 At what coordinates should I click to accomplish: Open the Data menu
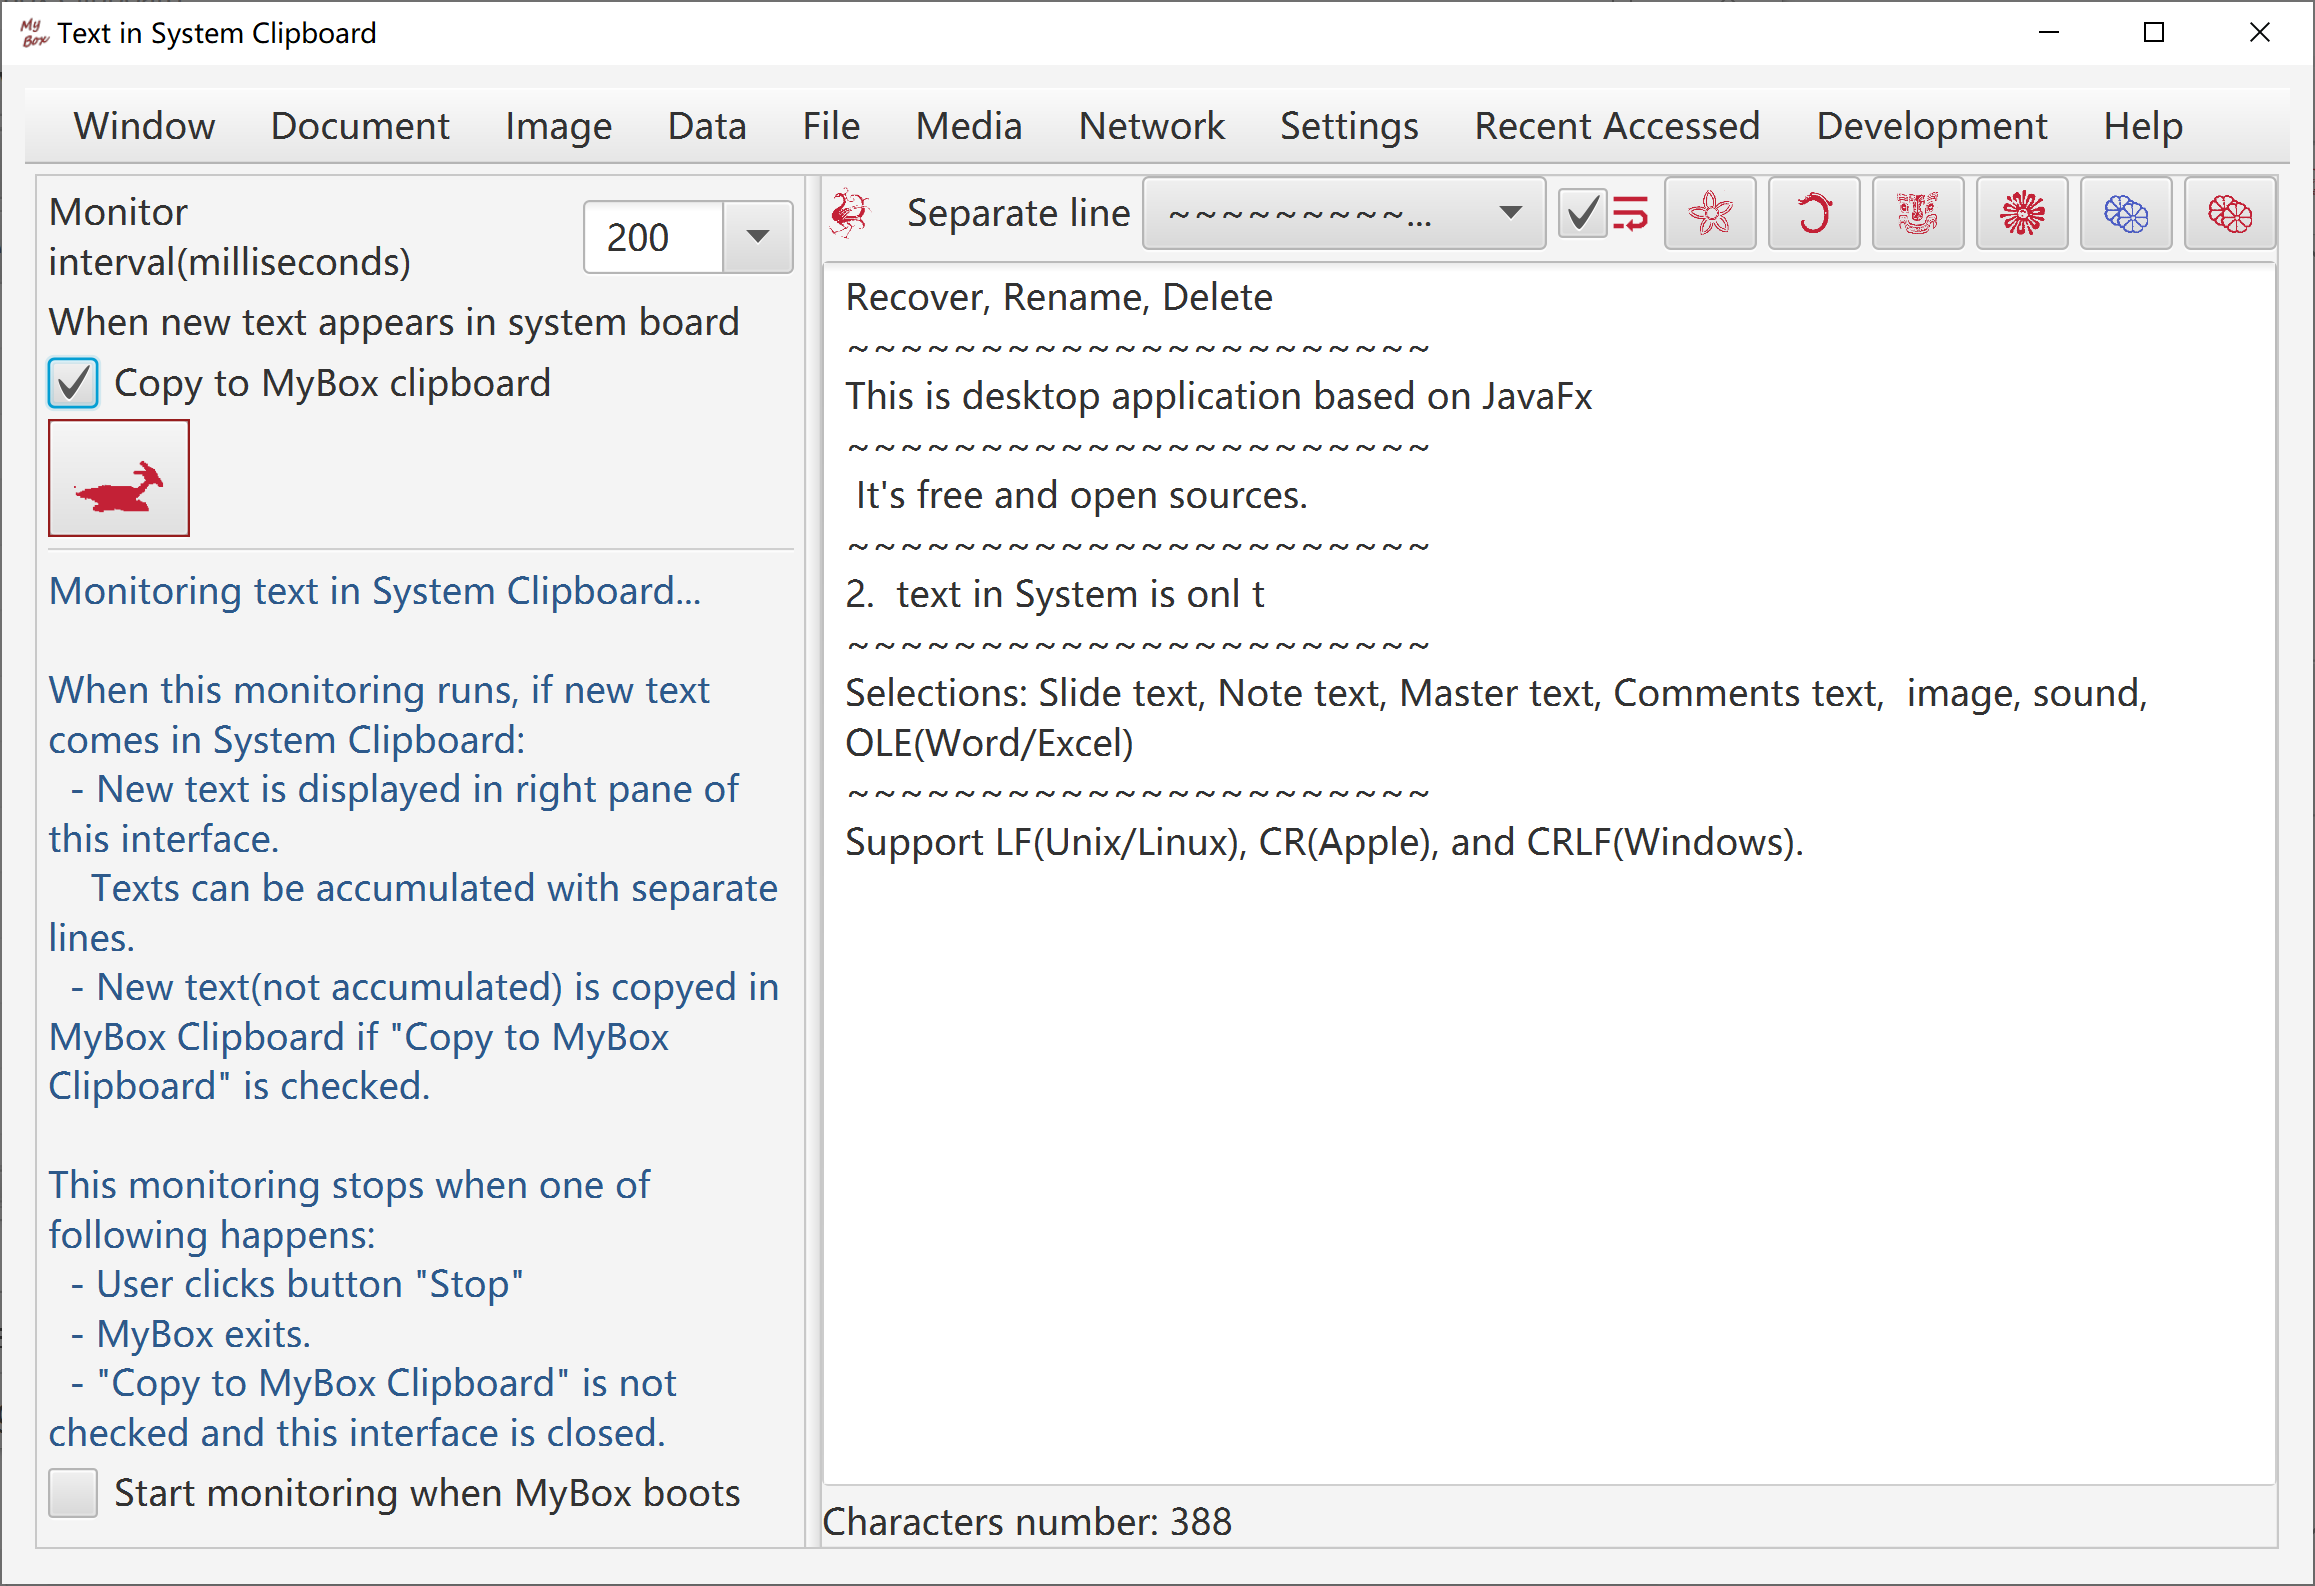tap(707, 126)
